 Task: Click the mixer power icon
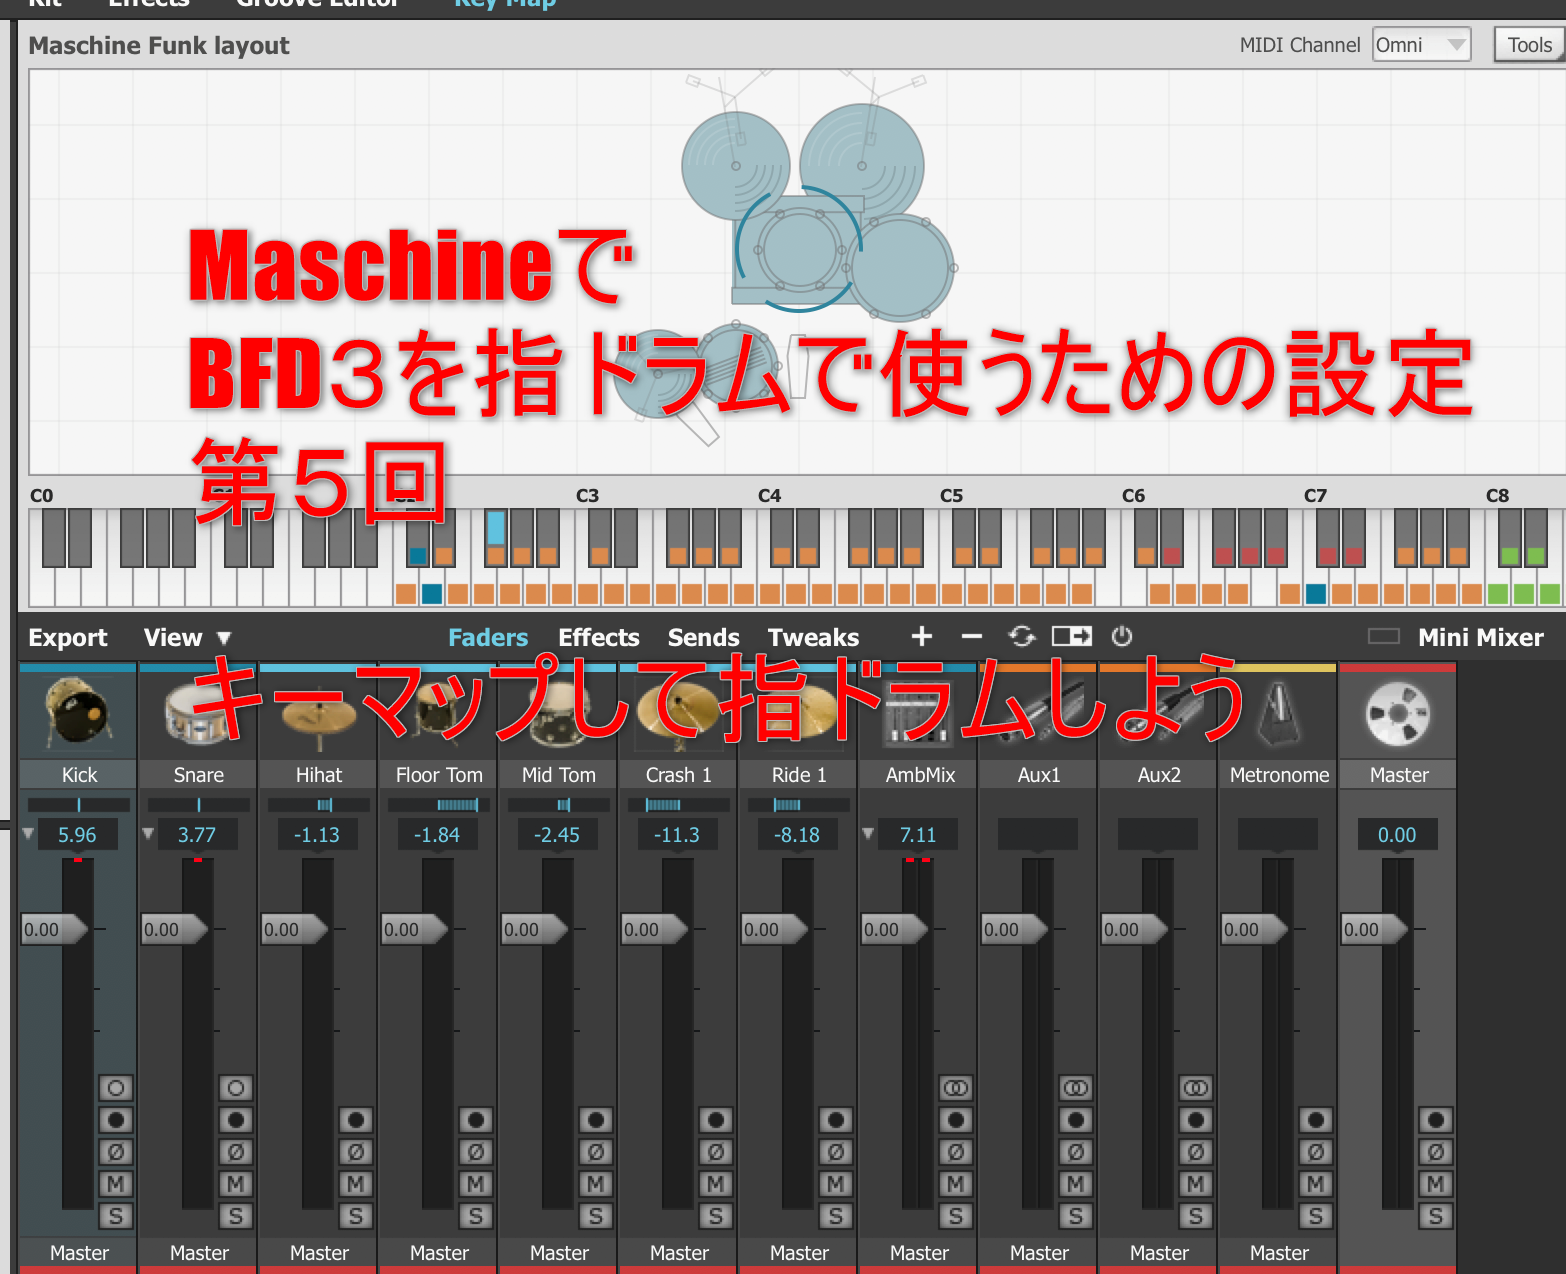[x=1121, y=636]
